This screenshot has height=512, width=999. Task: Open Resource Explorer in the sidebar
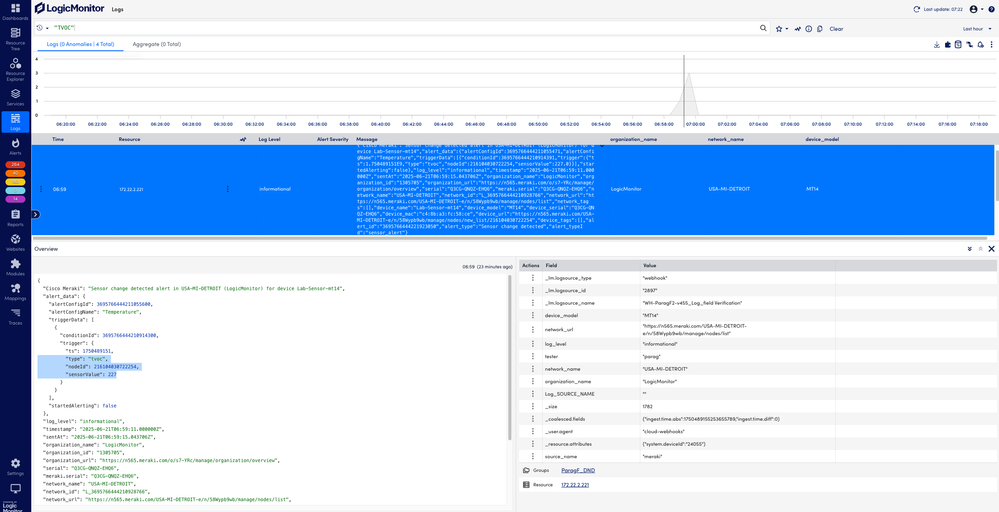click(15, 69)
